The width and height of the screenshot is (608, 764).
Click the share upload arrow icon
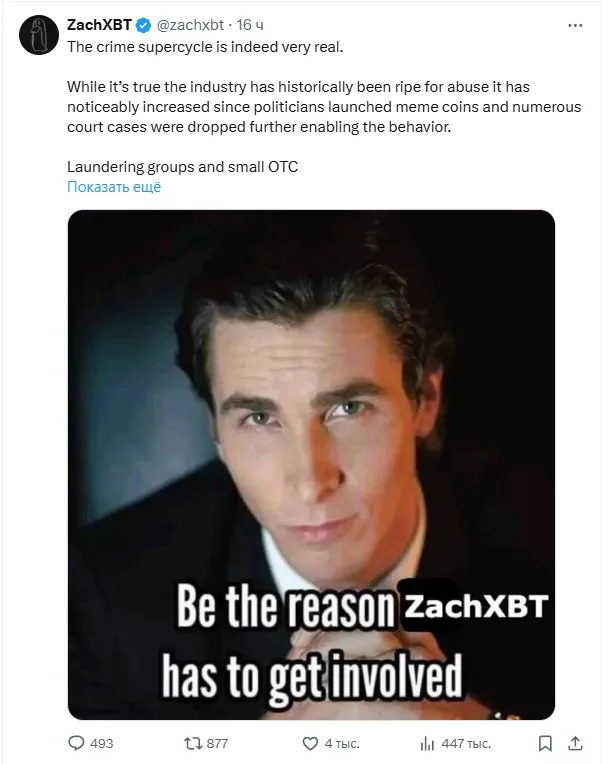tap(575, 743)
